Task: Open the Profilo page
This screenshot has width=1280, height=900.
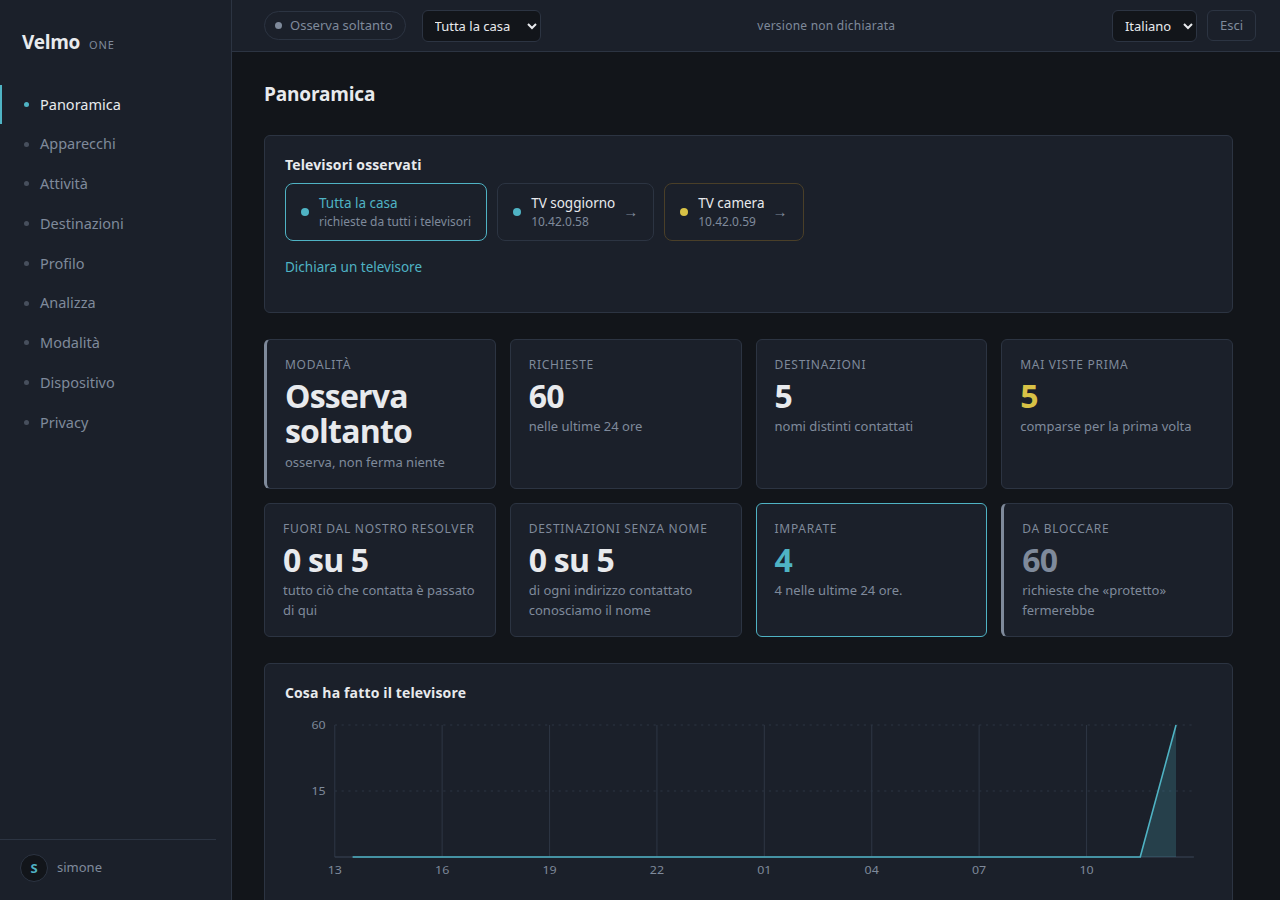Action: (116, 264)
